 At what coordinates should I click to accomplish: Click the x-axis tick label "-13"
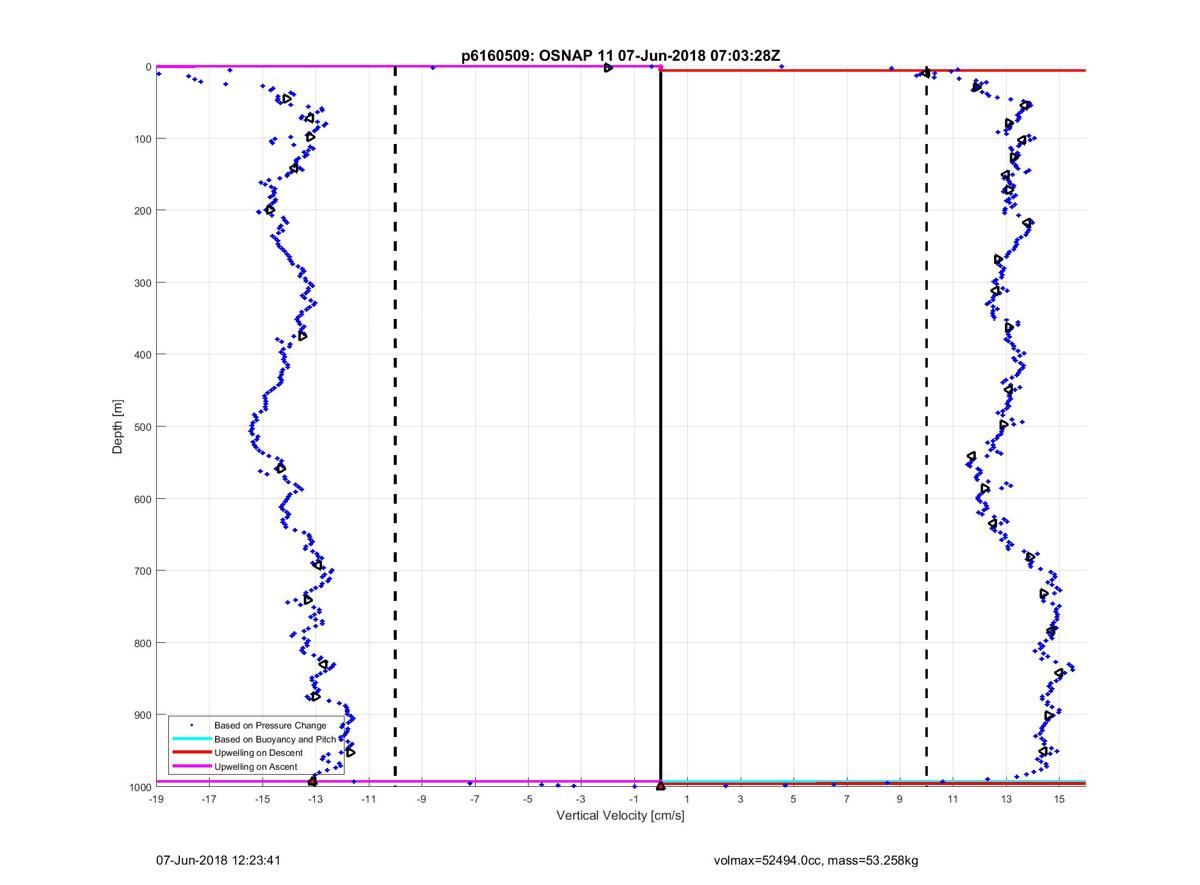point(315,799)
